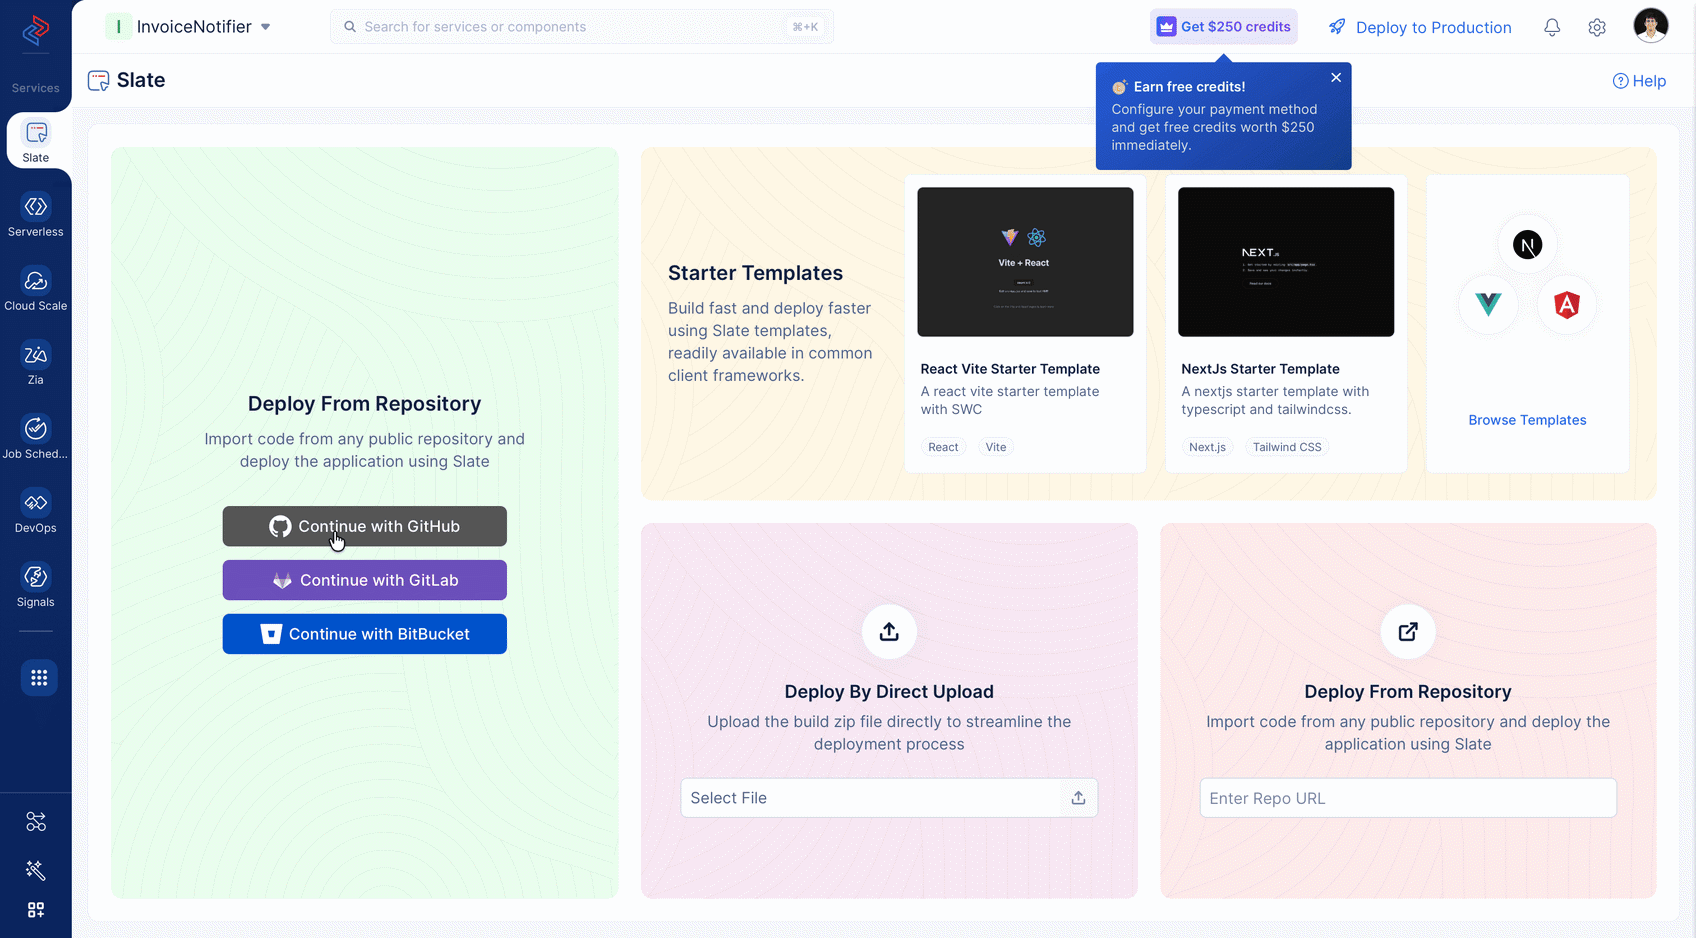Click the Vite tag chip
The image size is (1696, 938).
(996, 447)
